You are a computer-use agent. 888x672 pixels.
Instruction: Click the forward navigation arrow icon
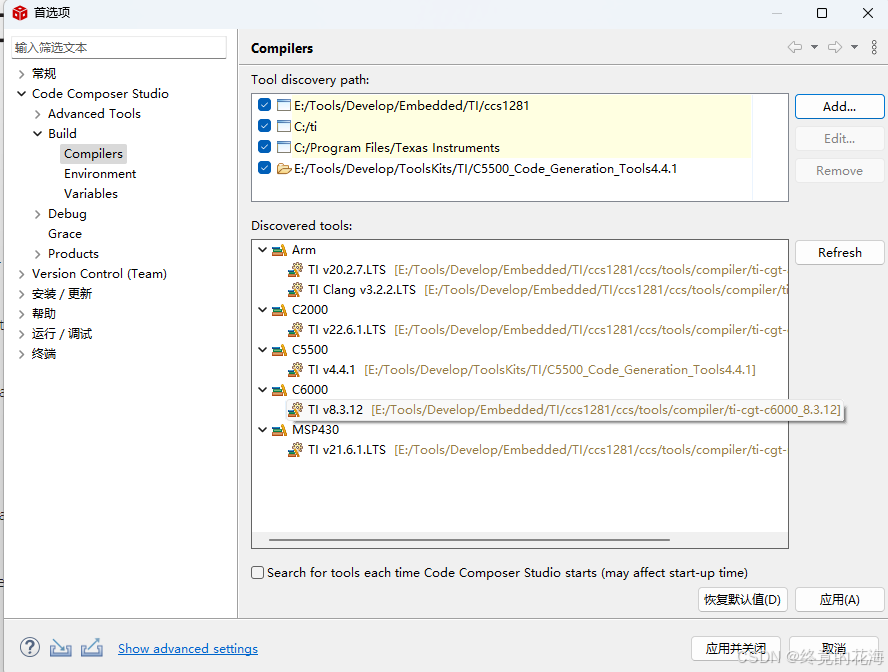point(835,47)
